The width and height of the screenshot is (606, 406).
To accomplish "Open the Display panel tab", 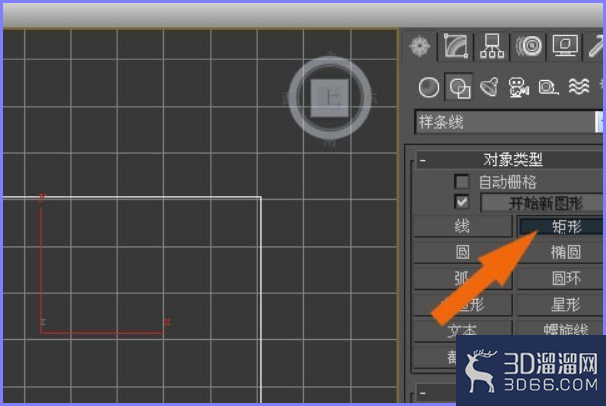I will tap(565, 46).
